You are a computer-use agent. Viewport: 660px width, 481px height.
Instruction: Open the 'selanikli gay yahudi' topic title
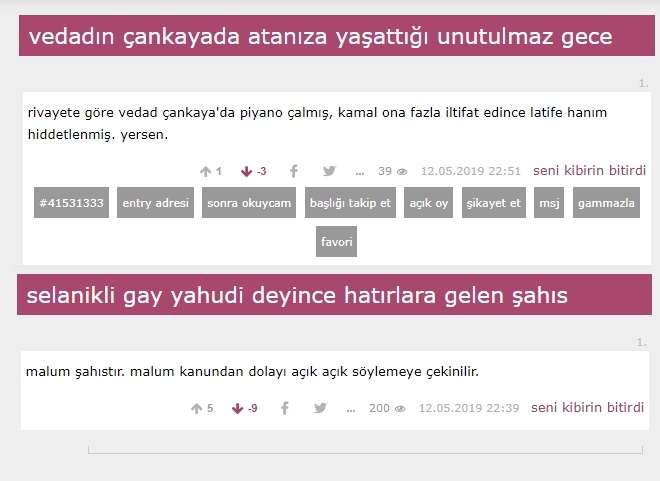click(296, 296)
